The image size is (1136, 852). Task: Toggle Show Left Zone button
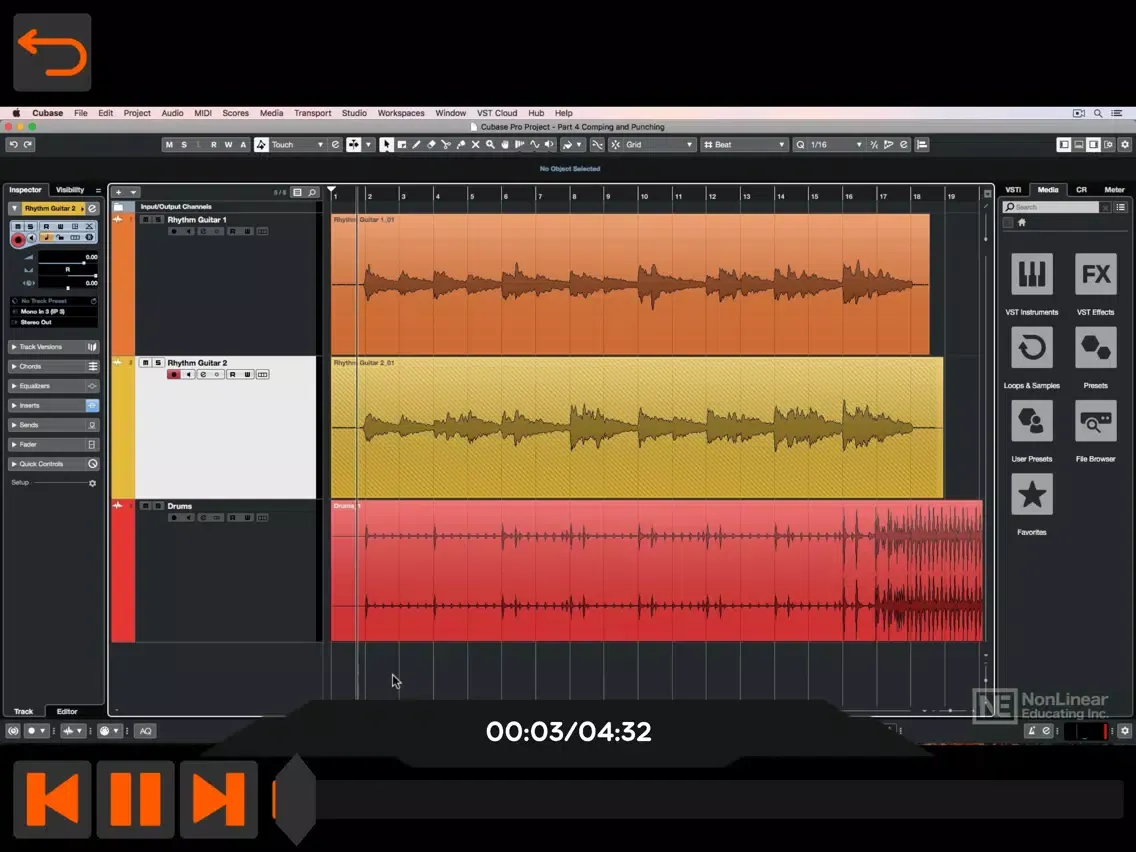click(x=1064, y=145)
